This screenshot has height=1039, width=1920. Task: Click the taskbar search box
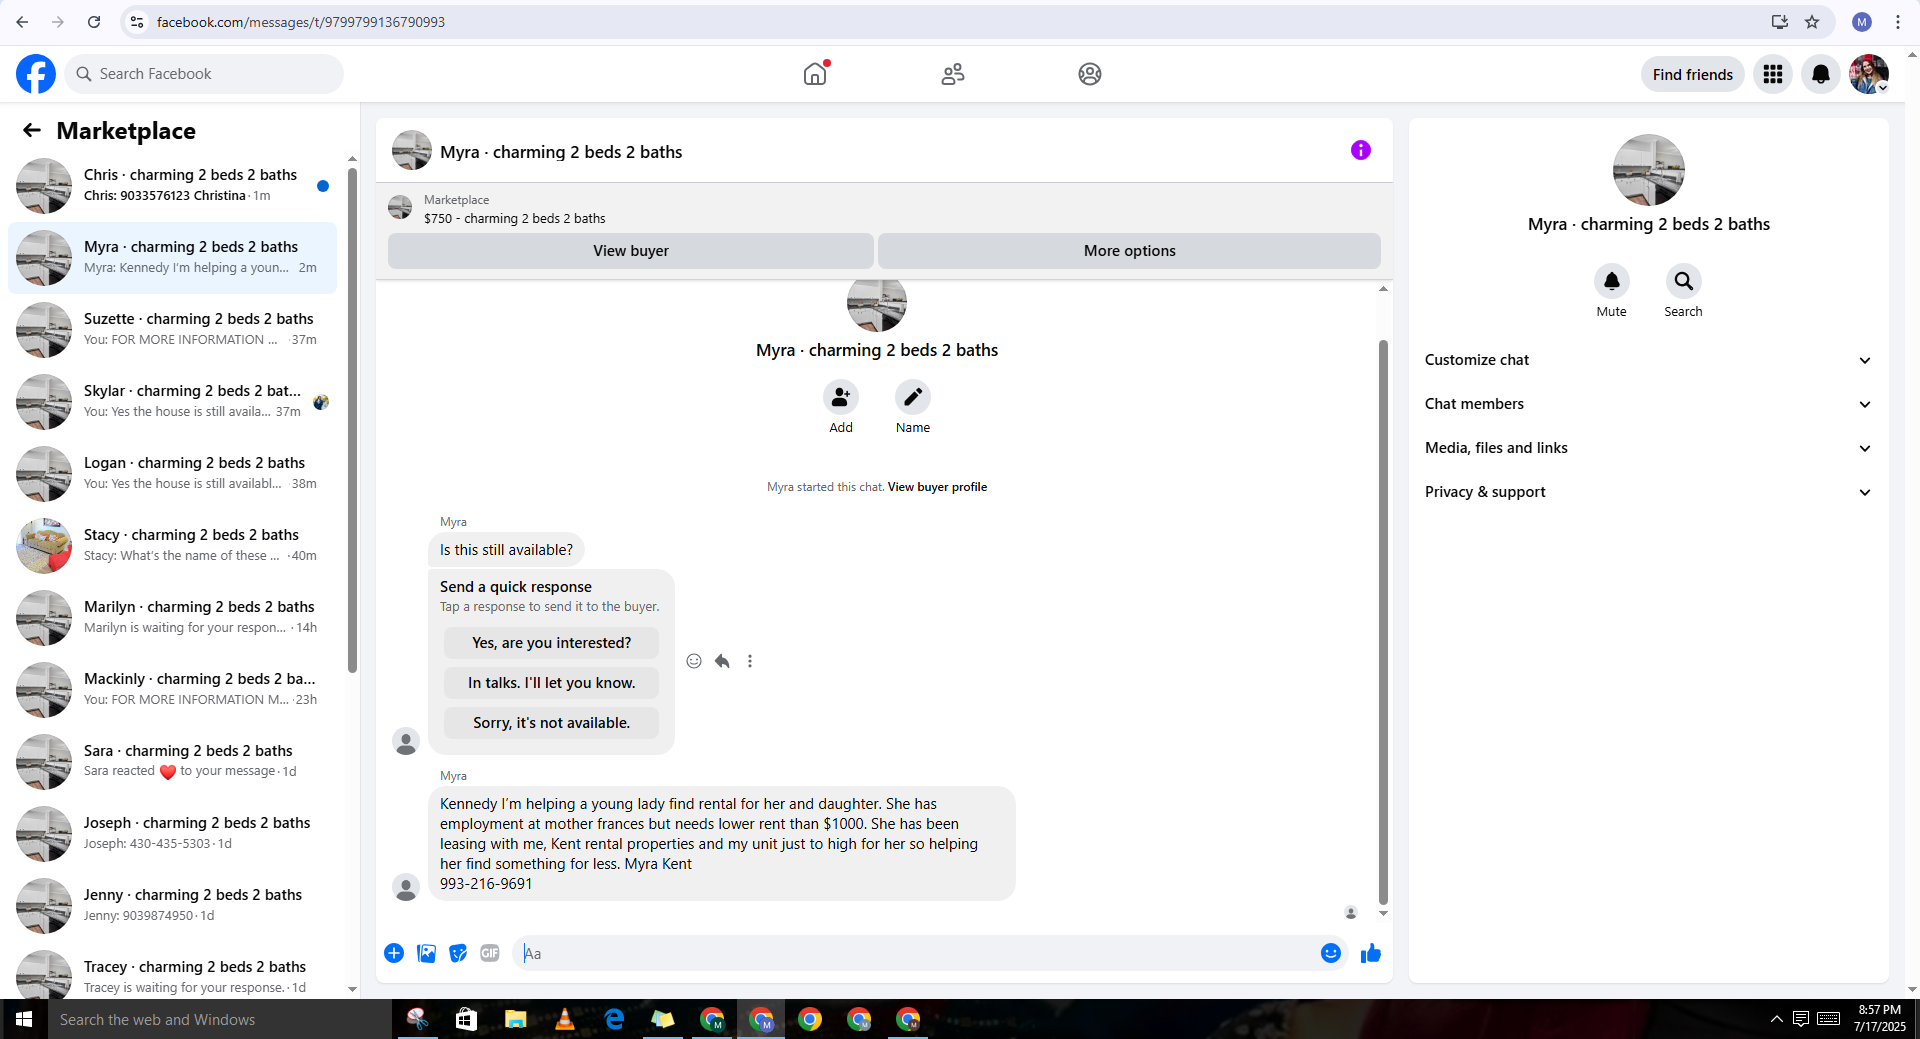click(x=220, y=1019)
